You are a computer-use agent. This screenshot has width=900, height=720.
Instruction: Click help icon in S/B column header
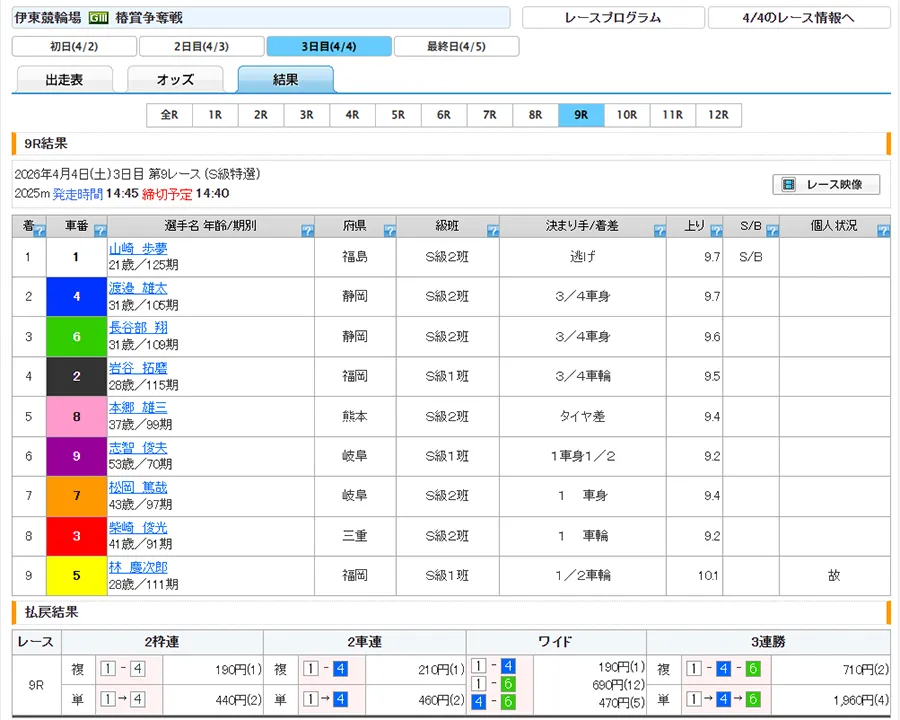click(772, 231)
